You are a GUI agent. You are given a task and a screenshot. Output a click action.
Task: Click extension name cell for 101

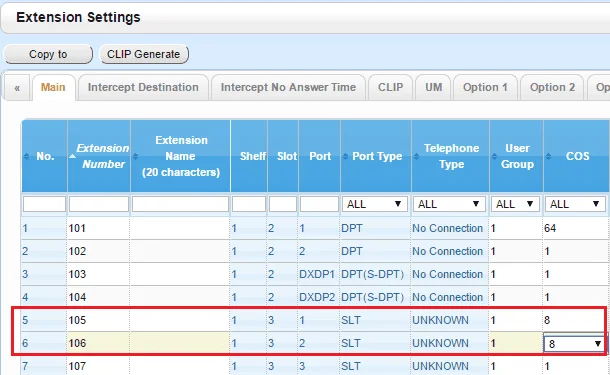pos(180,228)
